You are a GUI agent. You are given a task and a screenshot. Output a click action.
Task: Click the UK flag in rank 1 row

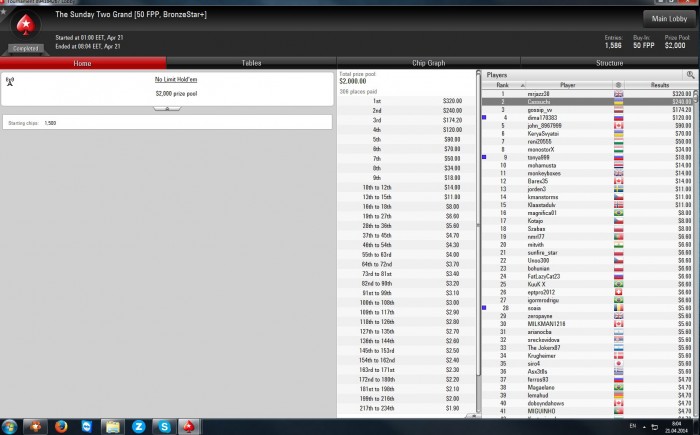(618, 94)
